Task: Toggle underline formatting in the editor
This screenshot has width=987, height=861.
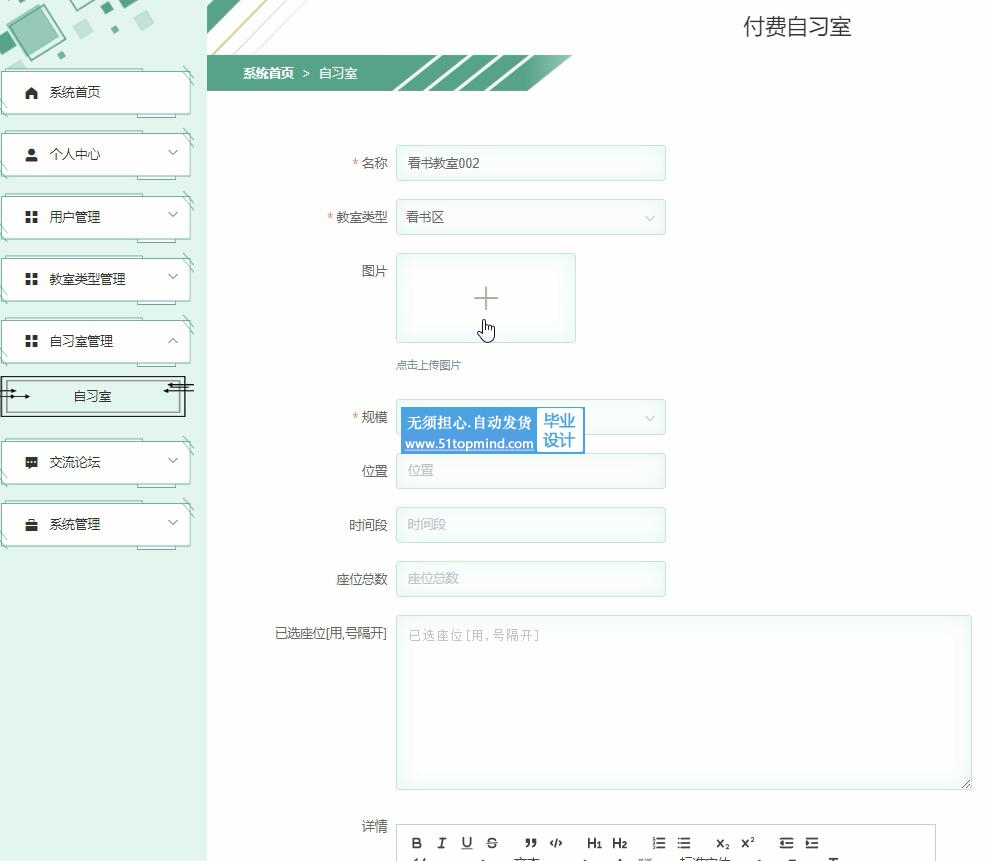Action: (466, 843)
